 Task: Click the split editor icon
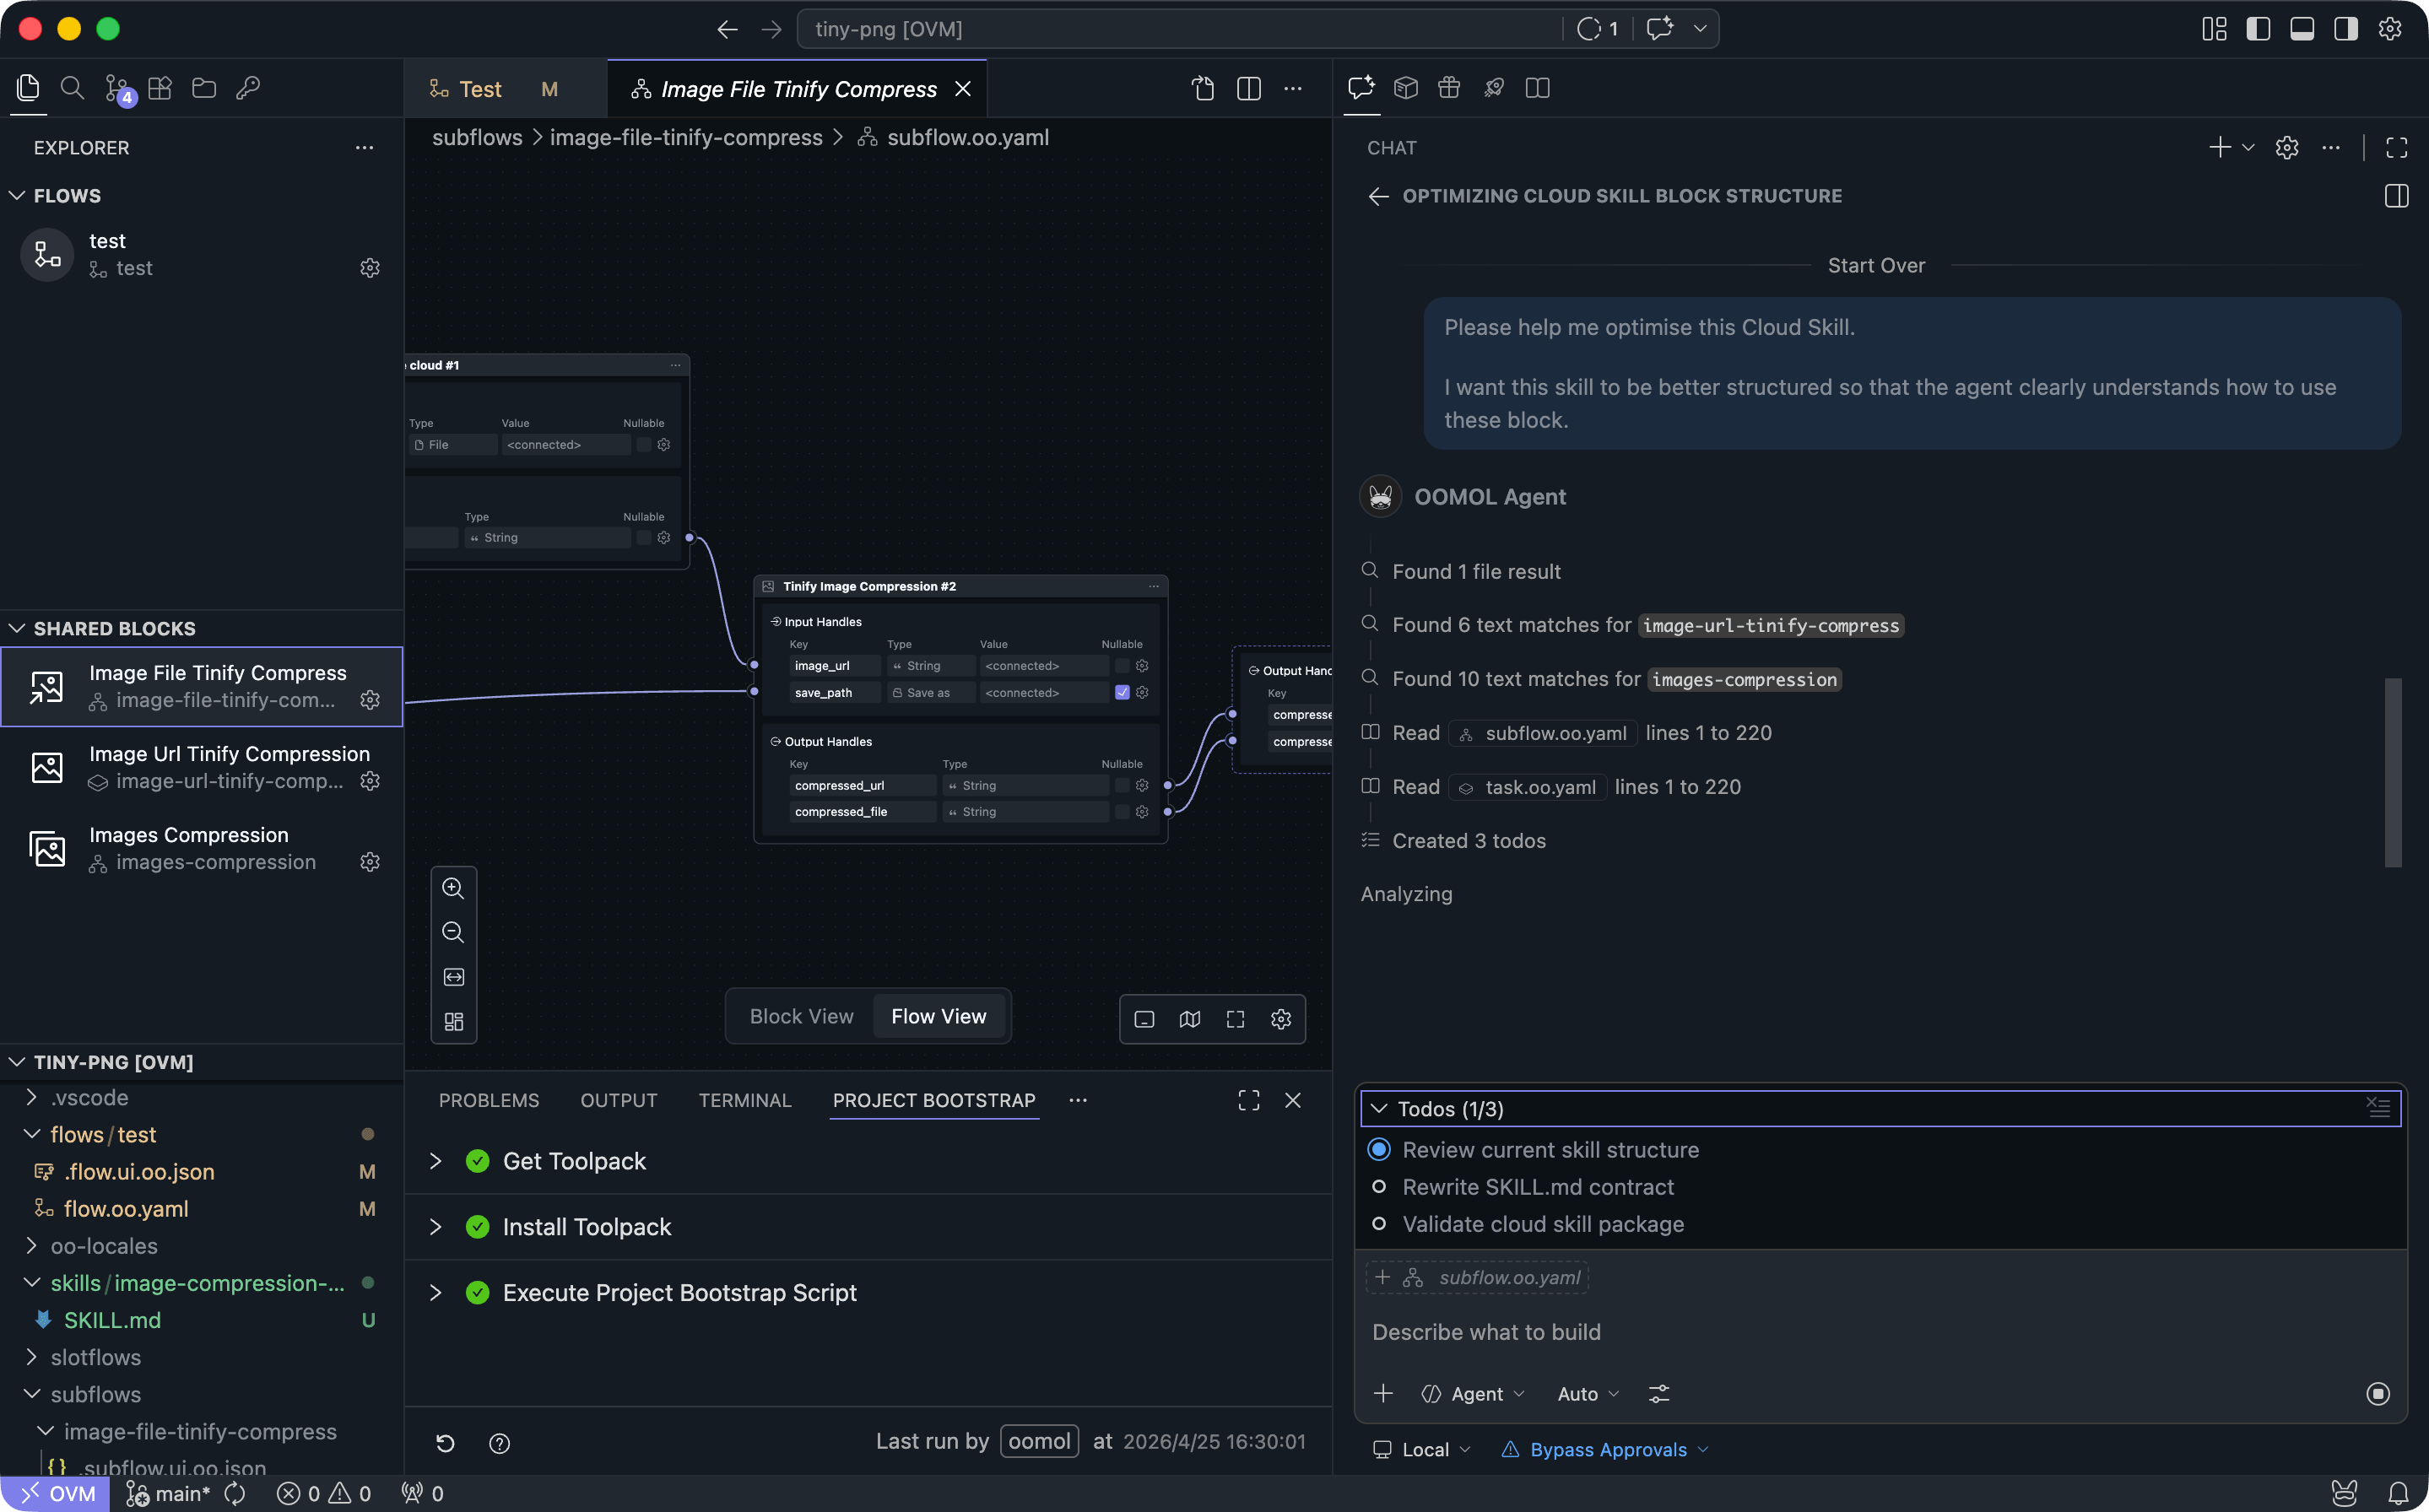pyautogui.click(x=1248, y=89)
